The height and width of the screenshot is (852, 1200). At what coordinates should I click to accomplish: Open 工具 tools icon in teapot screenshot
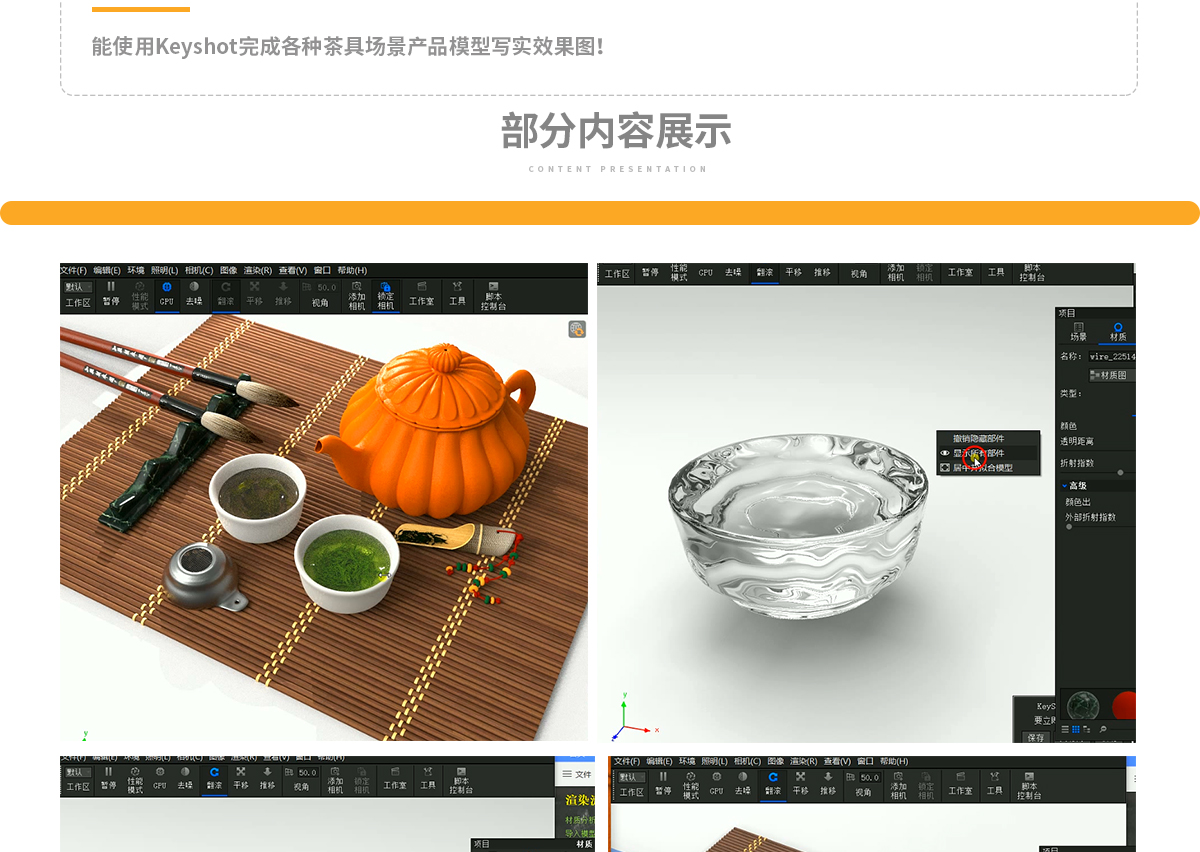pos(457,286)
